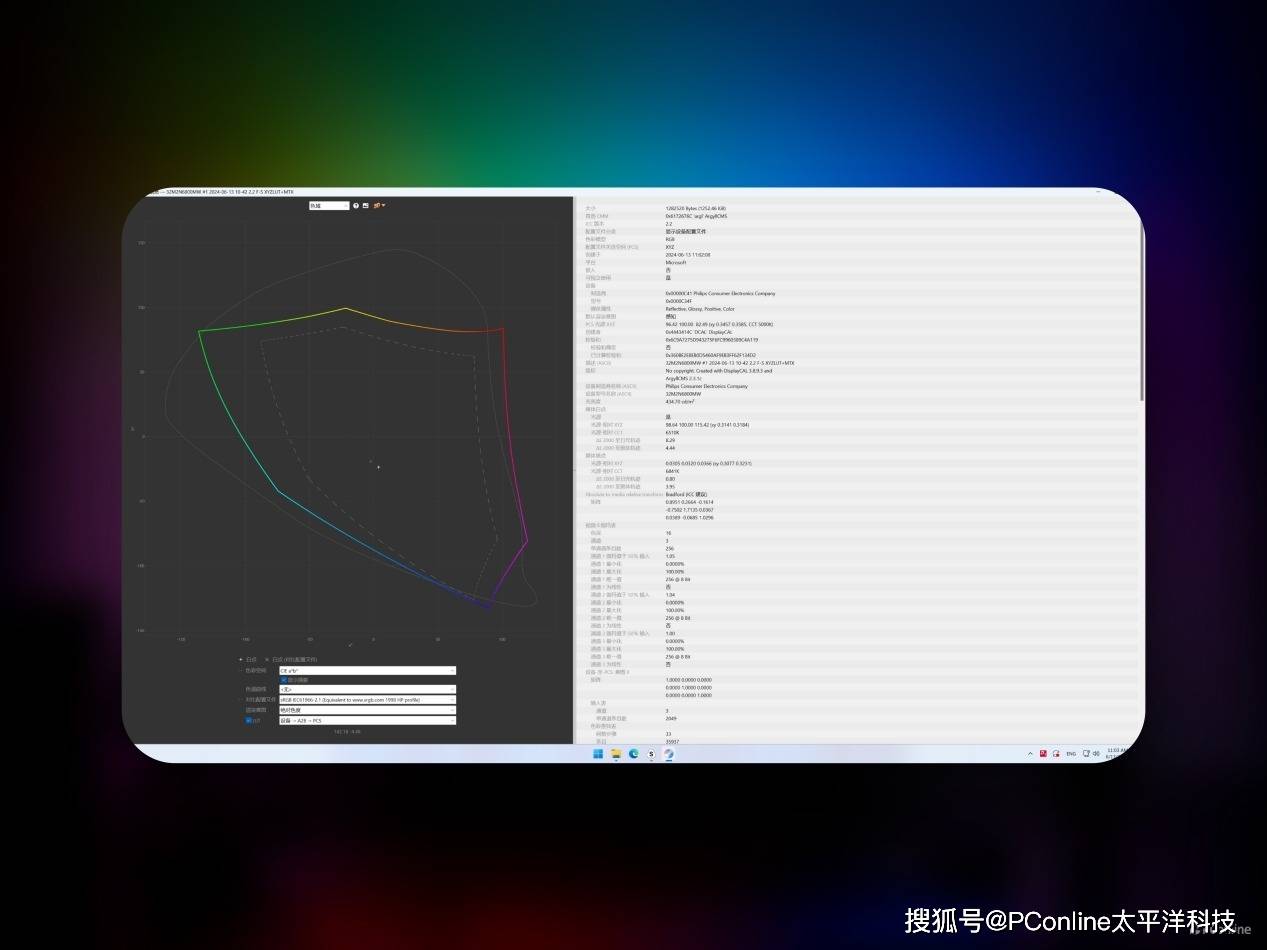This screenshot has height=950, width=1267.
Task: Open the Windows Start menu
Action: pyautogui.click(x=598, y=753)
